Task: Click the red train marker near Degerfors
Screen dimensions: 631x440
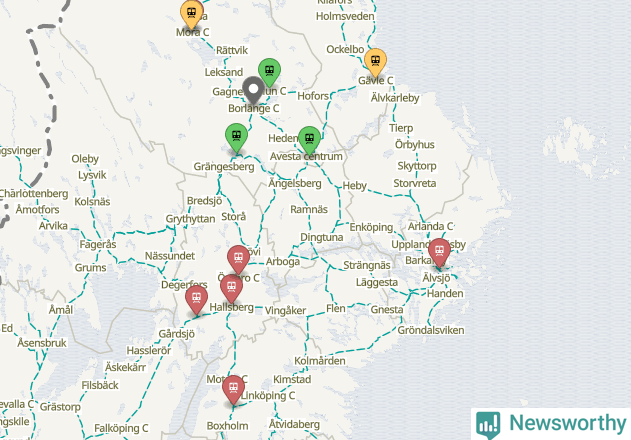Action: pos(196,300)
